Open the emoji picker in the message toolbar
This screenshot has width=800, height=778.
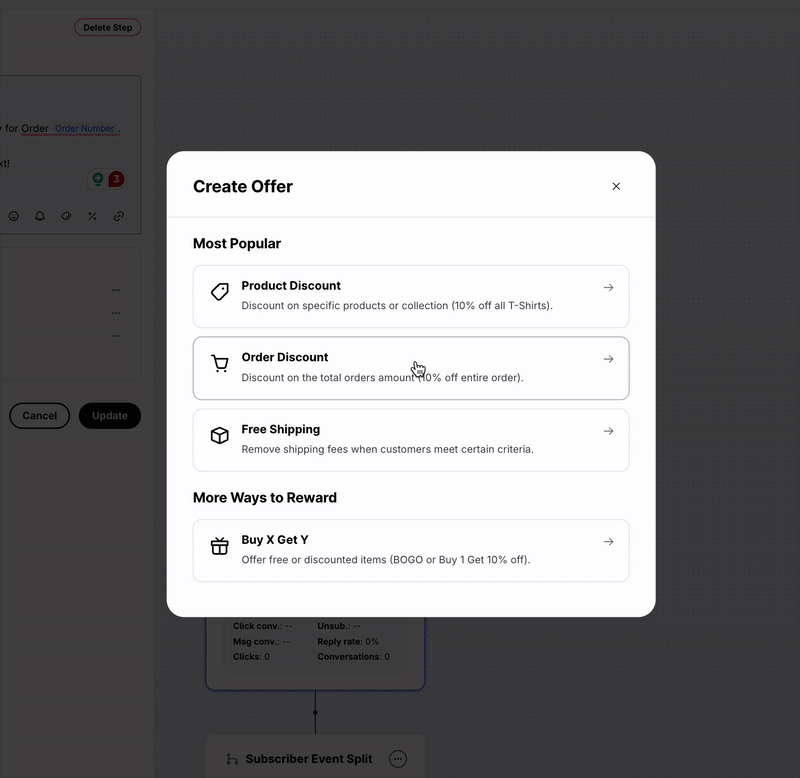point(14,216)
